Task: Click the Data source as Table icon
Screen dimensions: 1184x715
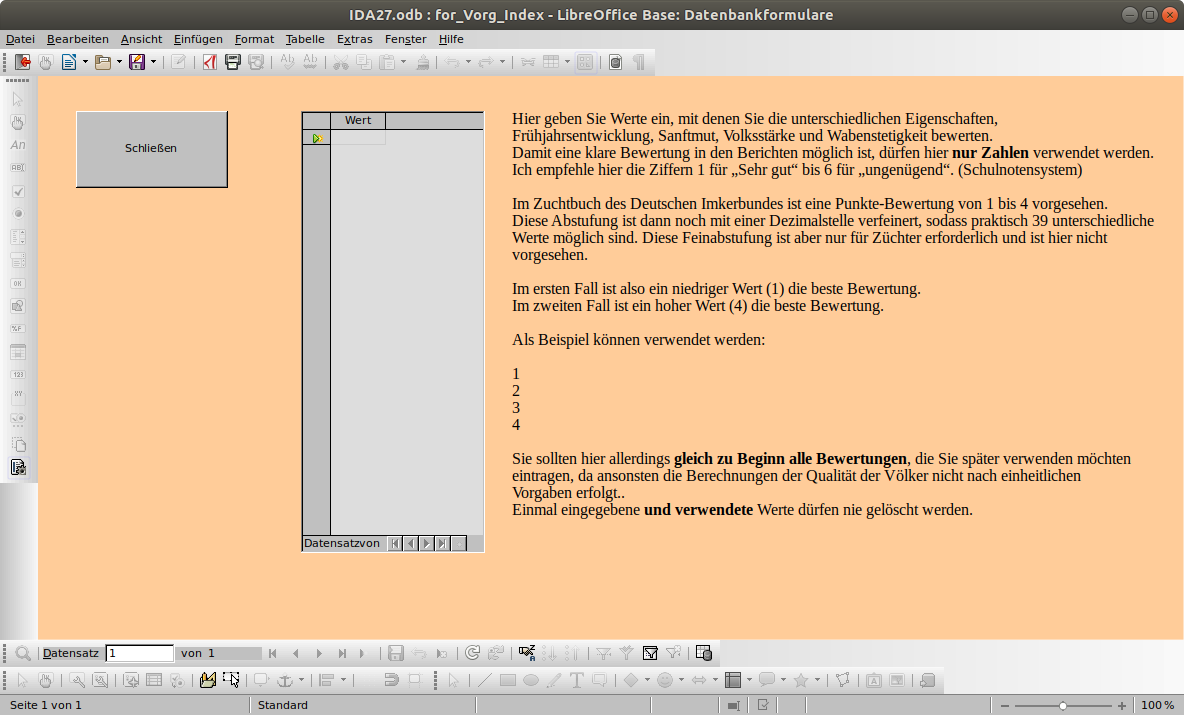Action: 704,653
